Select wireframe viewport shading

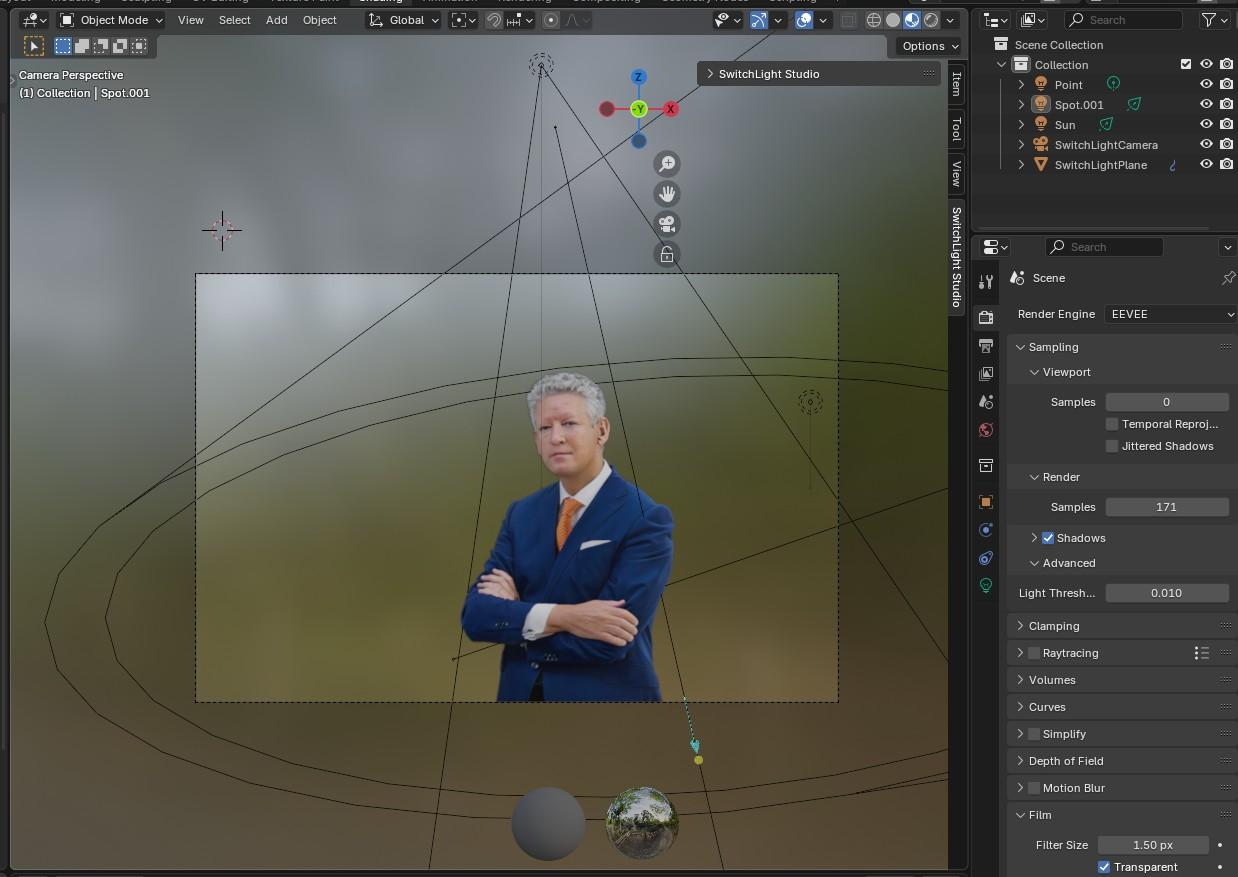tap(874, 20)
